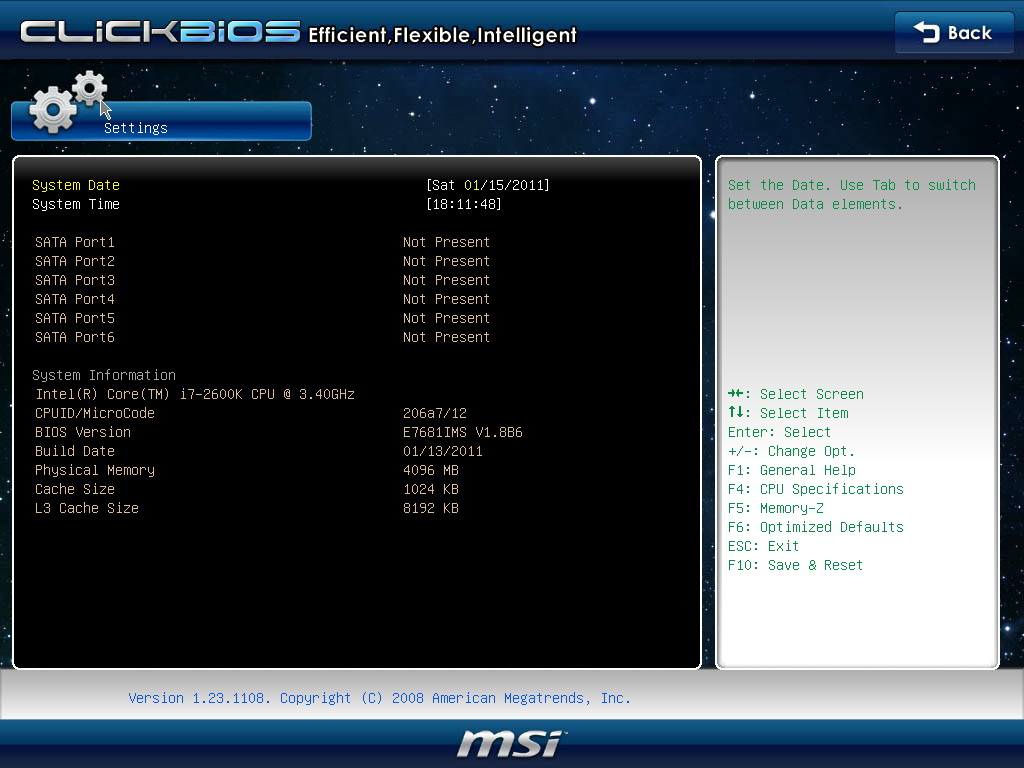Click the F5: Memory-Z hint
Viewport: 1024px width, 768px height.
[776, 509]
